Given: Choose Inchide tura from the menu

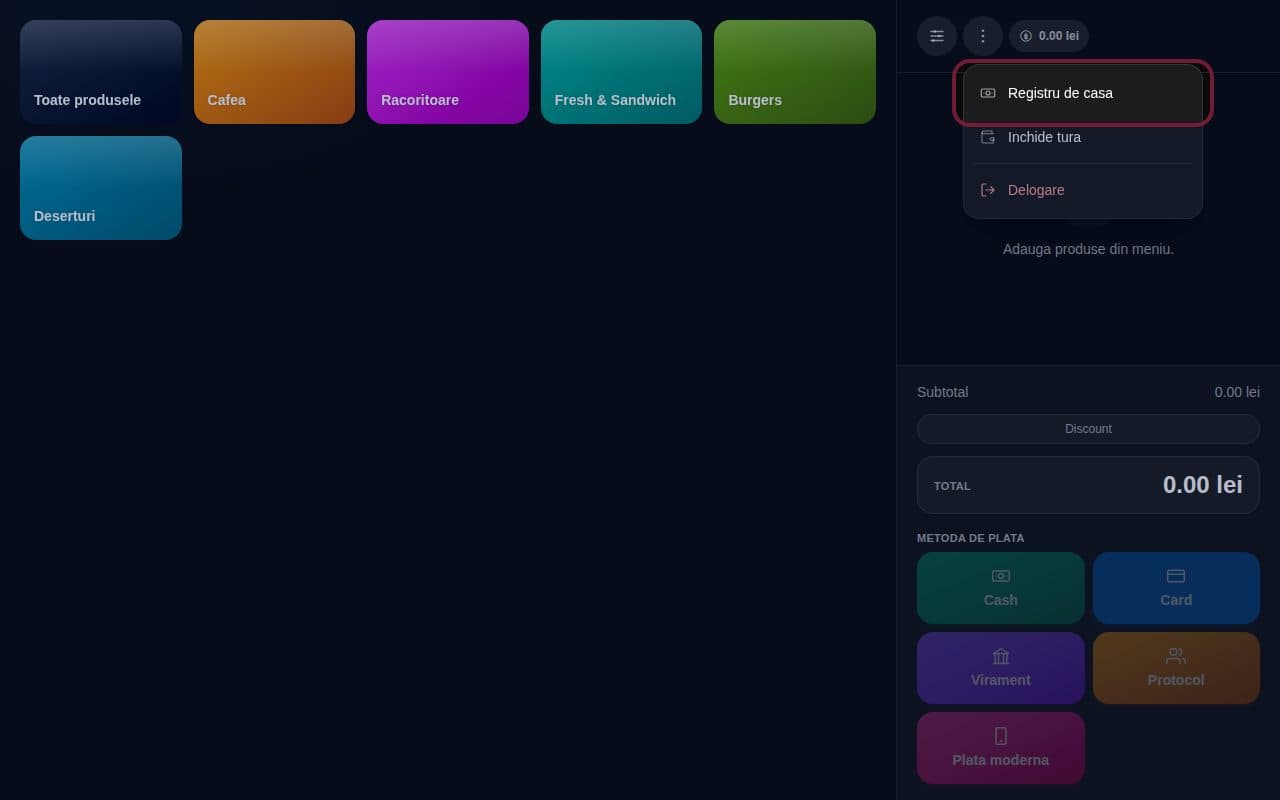Looking at the screenshot, I should coord(1083,137).
